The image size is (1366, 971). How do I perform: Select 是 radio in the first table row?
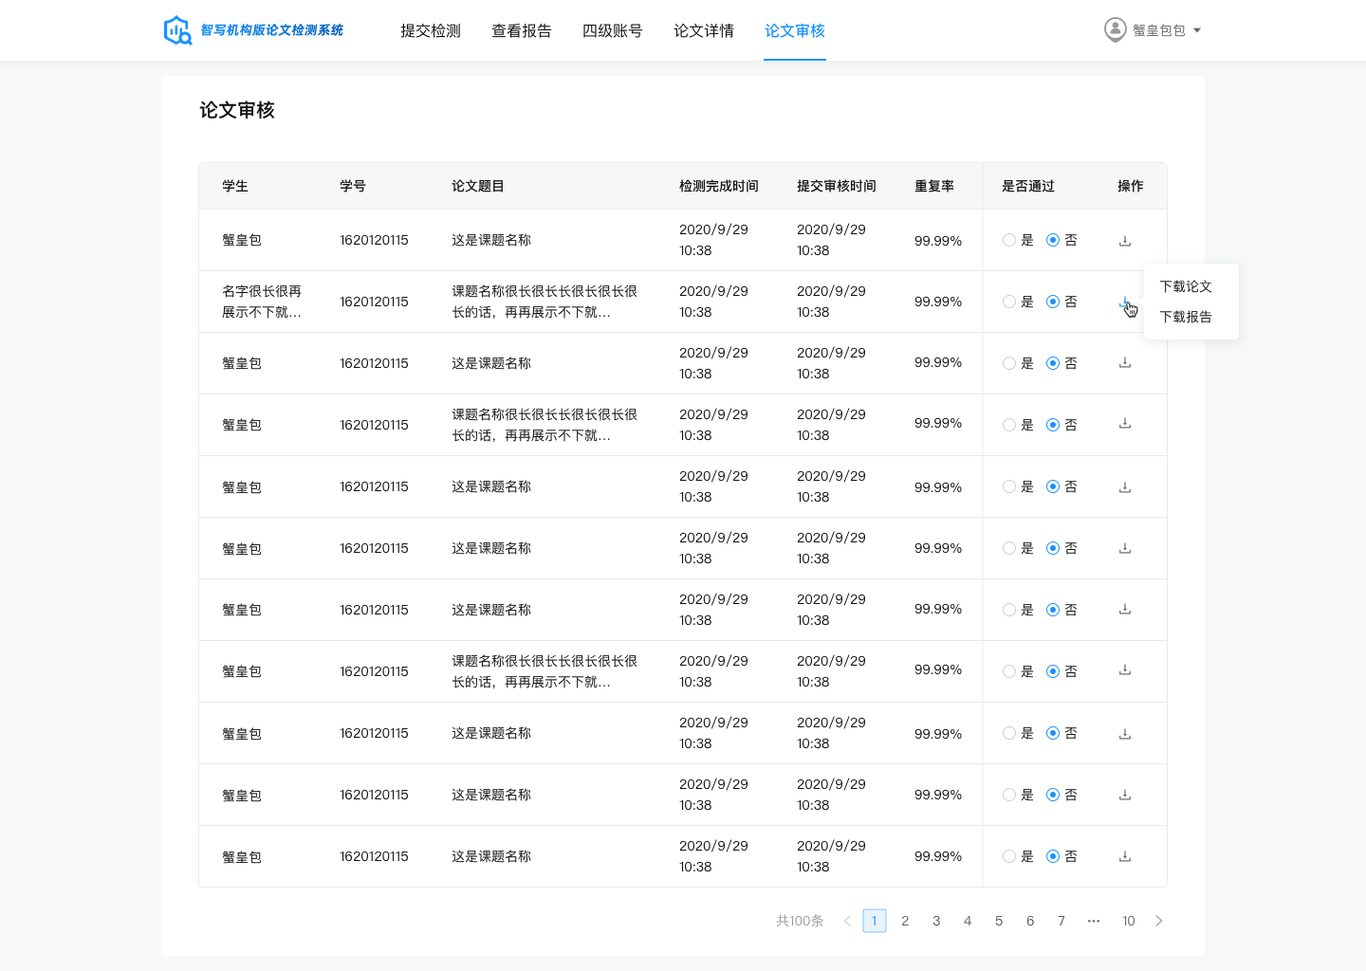tap(1009, 240)
